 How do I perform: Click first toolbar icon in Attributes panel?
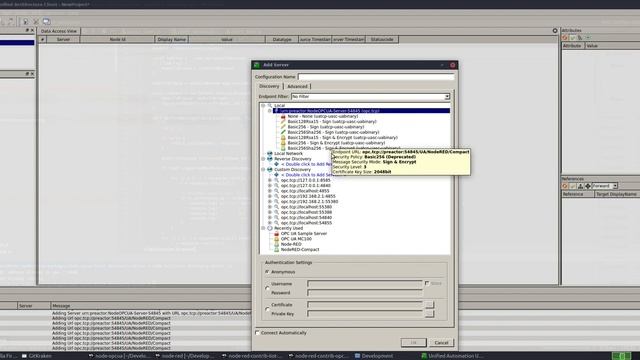click(x=565, y=38)
